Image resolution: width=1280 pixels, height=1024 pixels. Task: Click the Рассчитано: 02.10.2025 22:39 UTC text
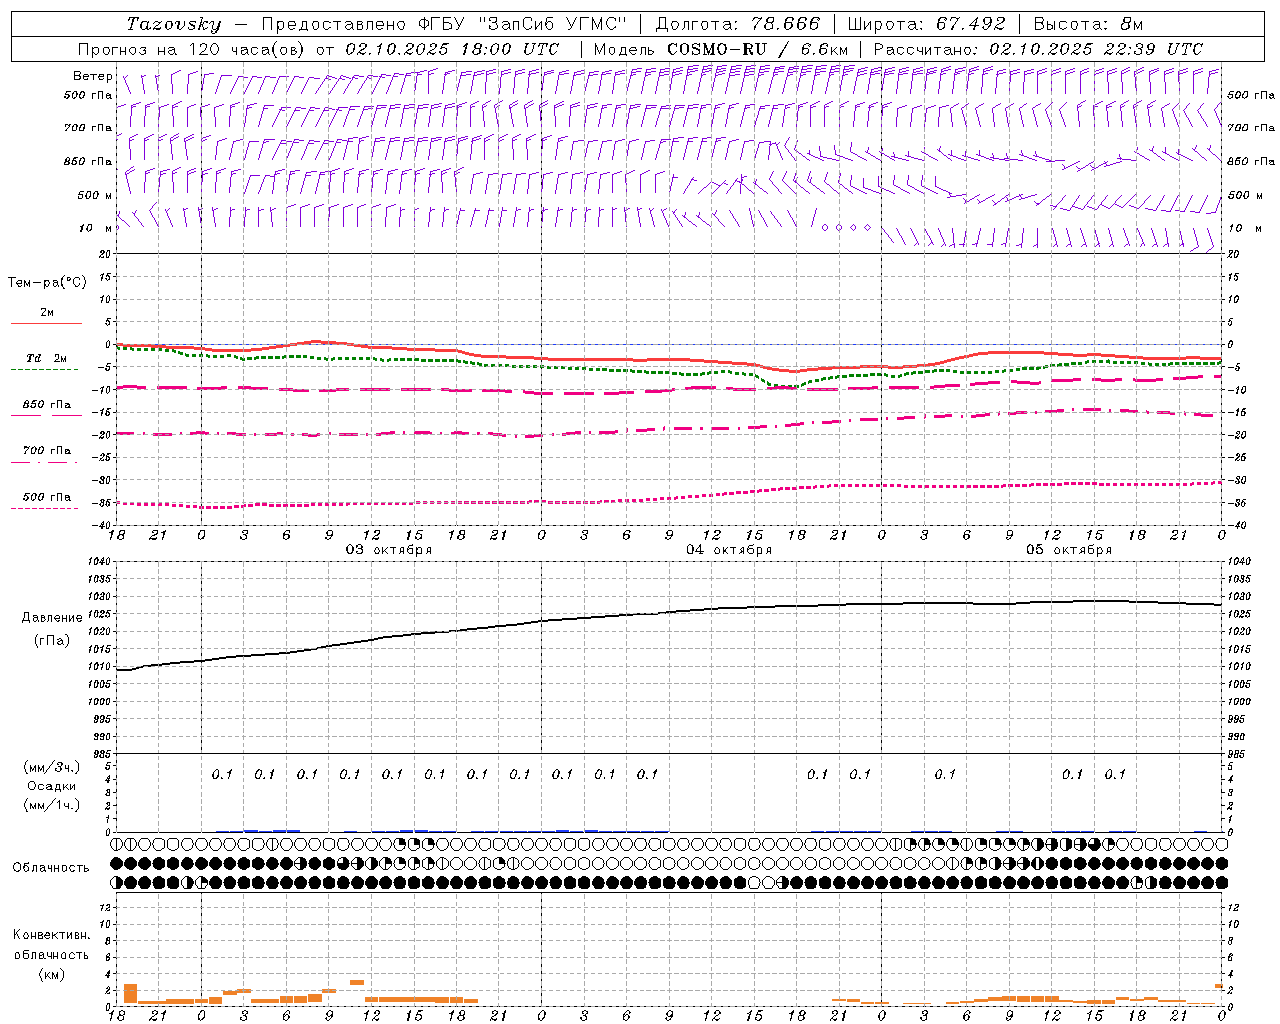(1038, 49)
